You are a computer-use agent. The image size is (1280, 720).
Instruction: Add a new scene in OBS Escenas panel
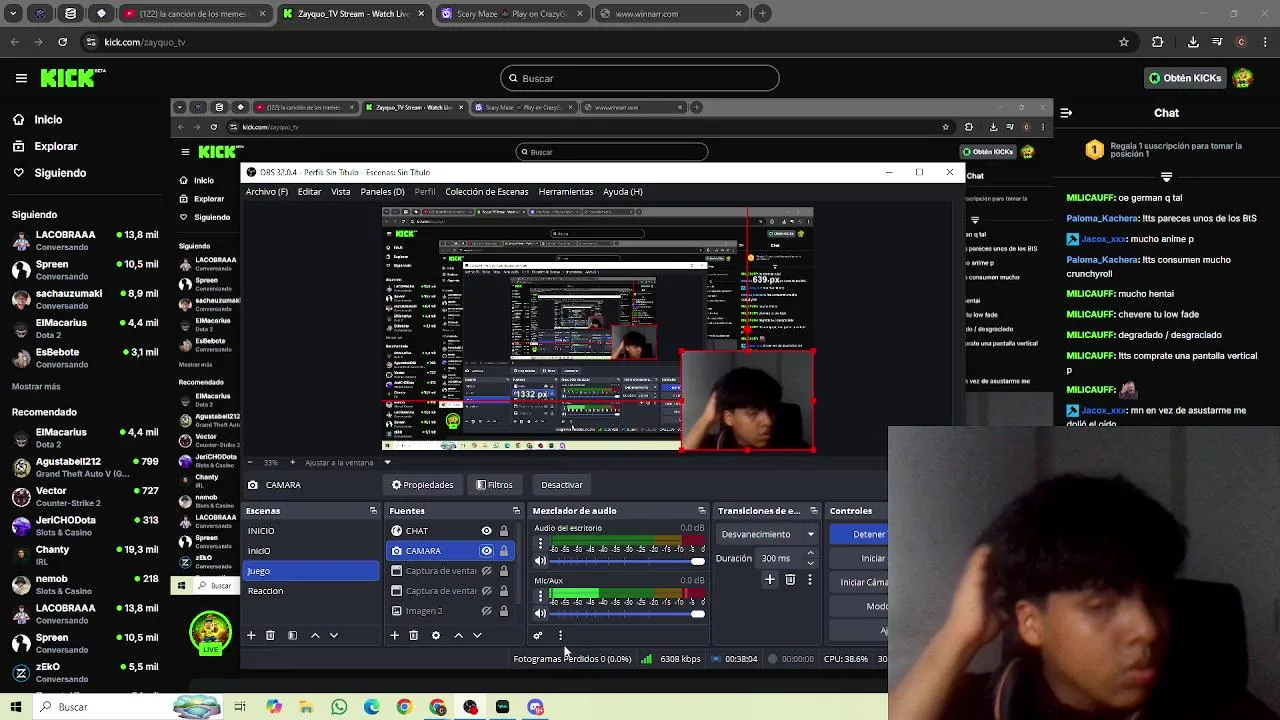251,635
